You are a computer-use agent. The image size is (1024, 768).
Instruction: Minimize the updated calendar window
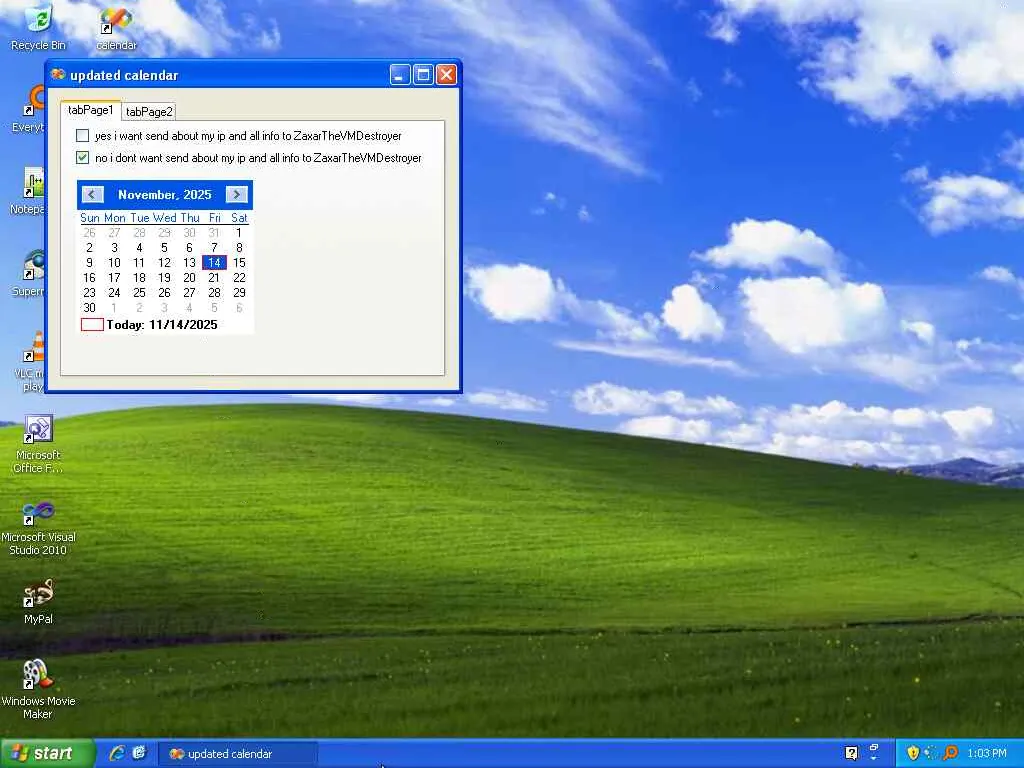tap(400, 74)
